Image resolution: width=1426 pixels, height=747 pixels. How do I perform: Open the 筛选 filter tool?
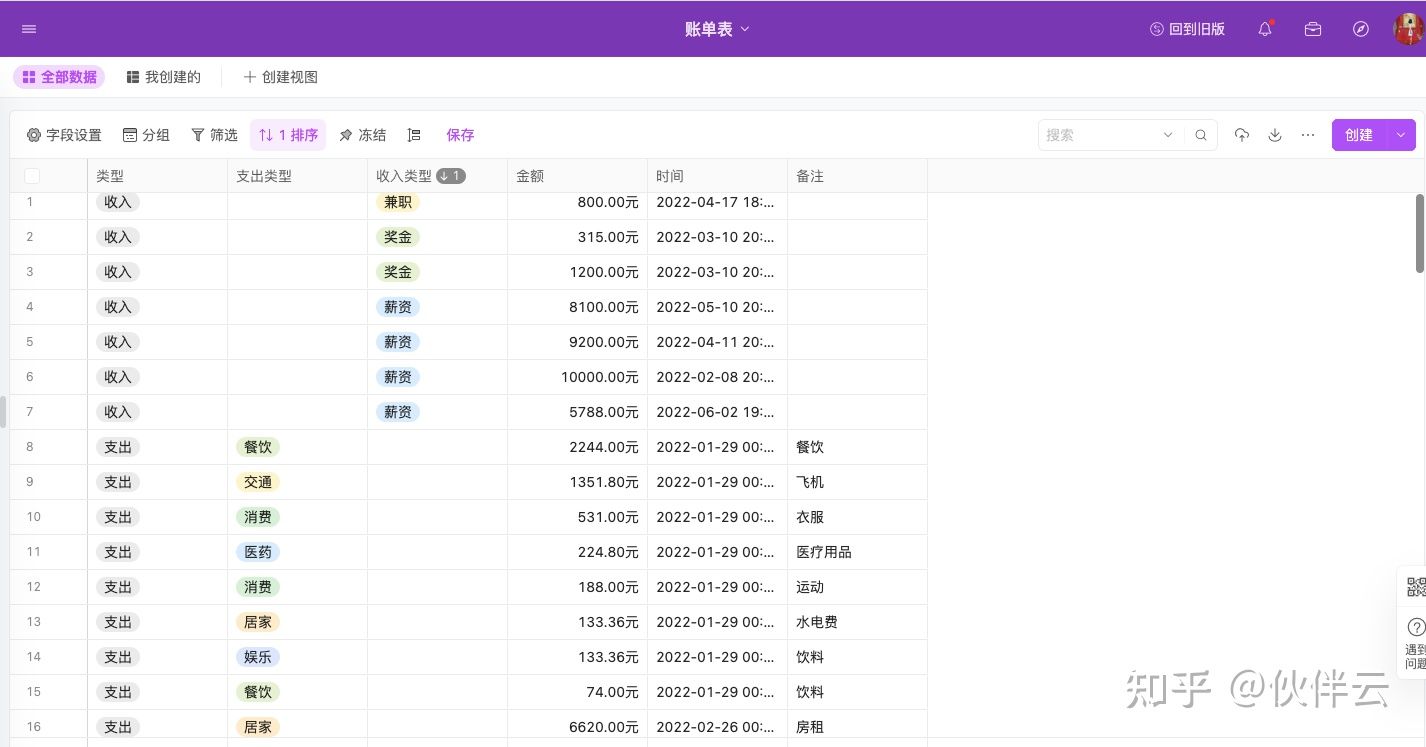pyautogui.click(x=214, y=135)
